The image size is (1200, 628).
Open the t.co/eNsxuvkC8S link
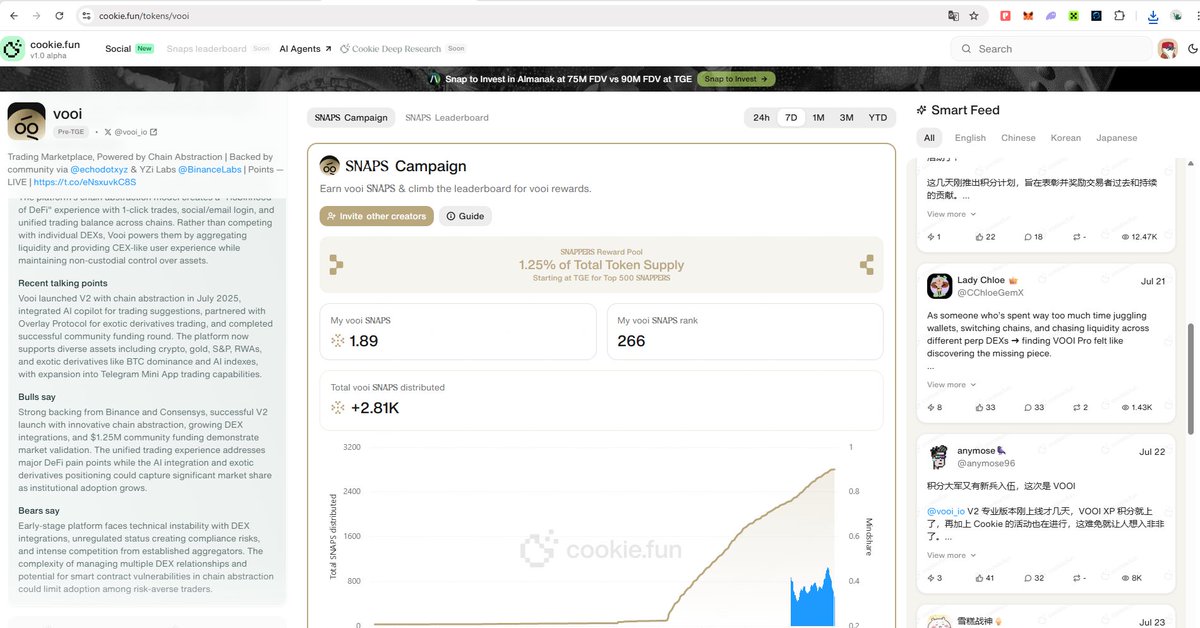pos(84,183)
